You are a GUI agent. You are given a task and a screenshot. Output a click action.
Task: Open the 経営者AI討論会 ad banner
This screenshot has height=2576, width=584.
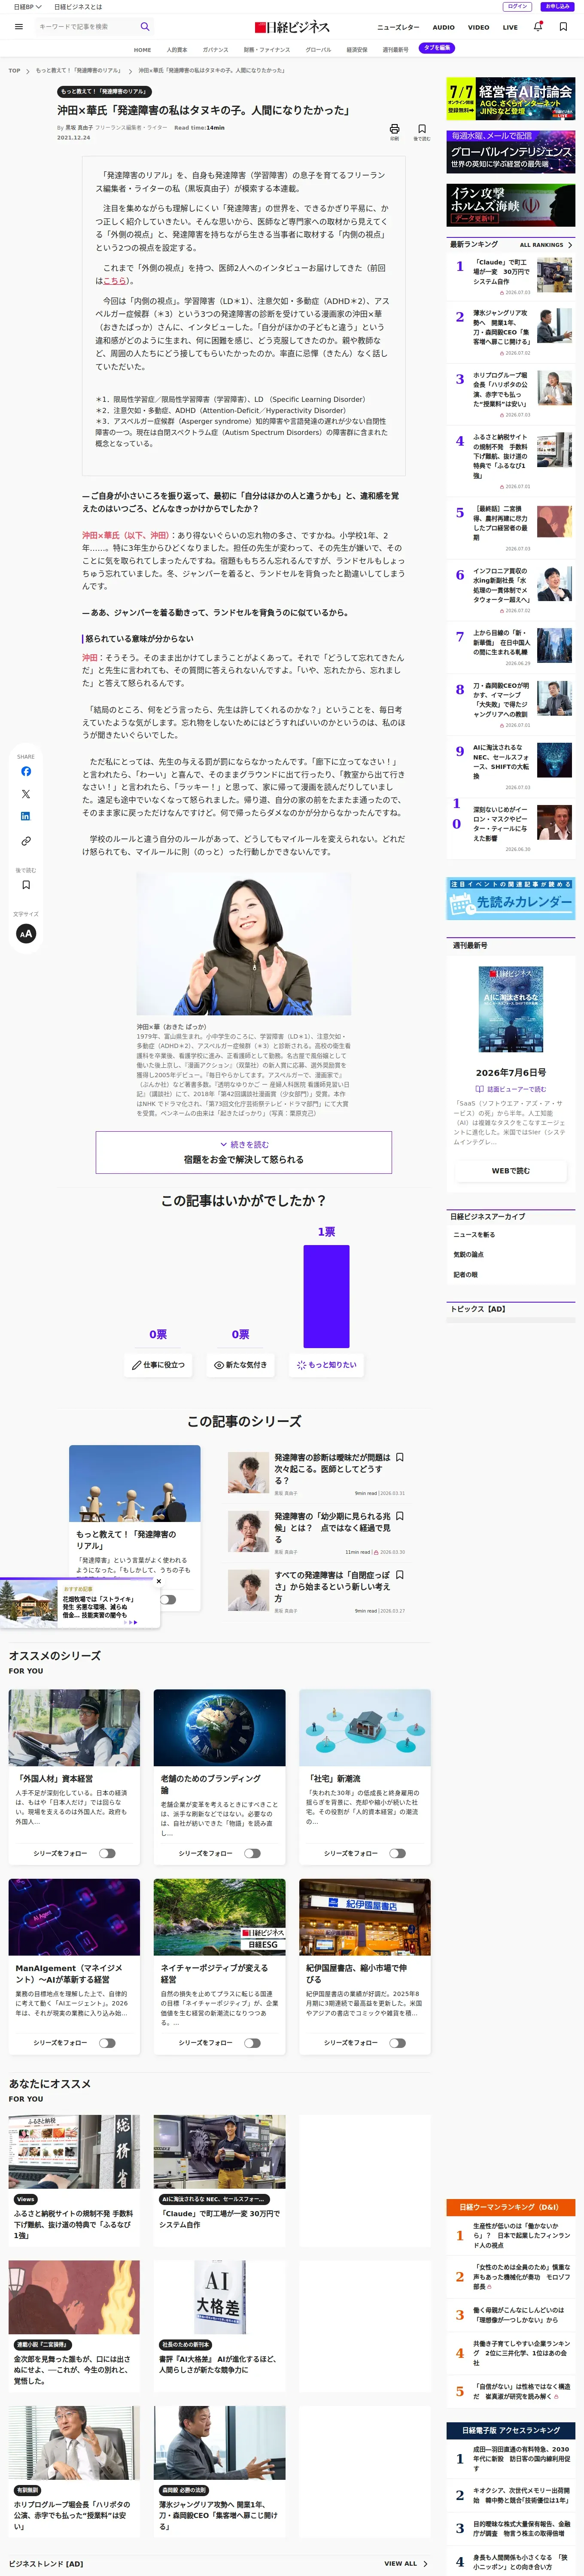(x=511, y=99)
